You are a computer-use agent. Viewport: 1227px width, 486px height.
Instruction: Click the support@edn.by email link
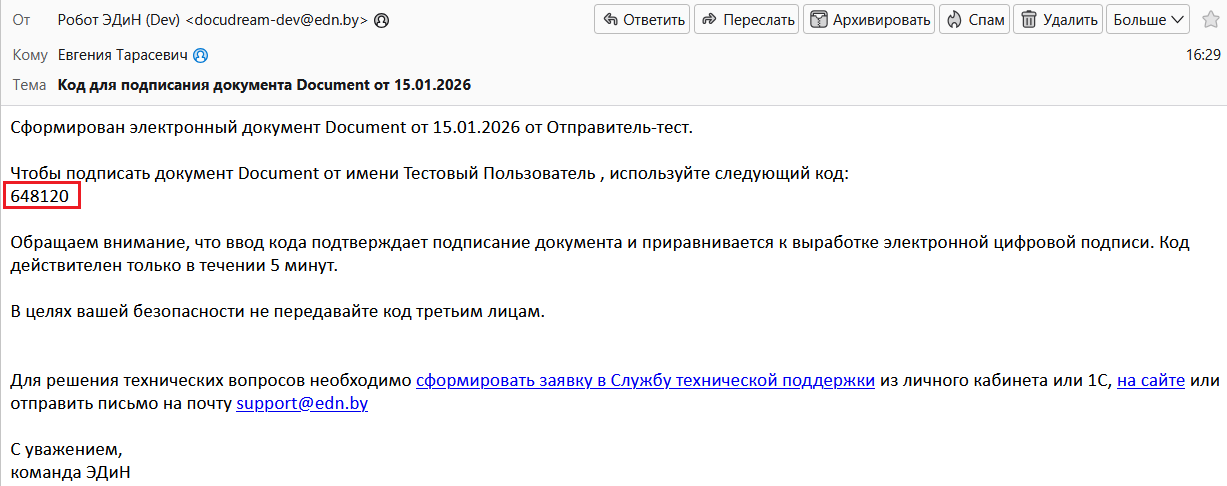302,404
